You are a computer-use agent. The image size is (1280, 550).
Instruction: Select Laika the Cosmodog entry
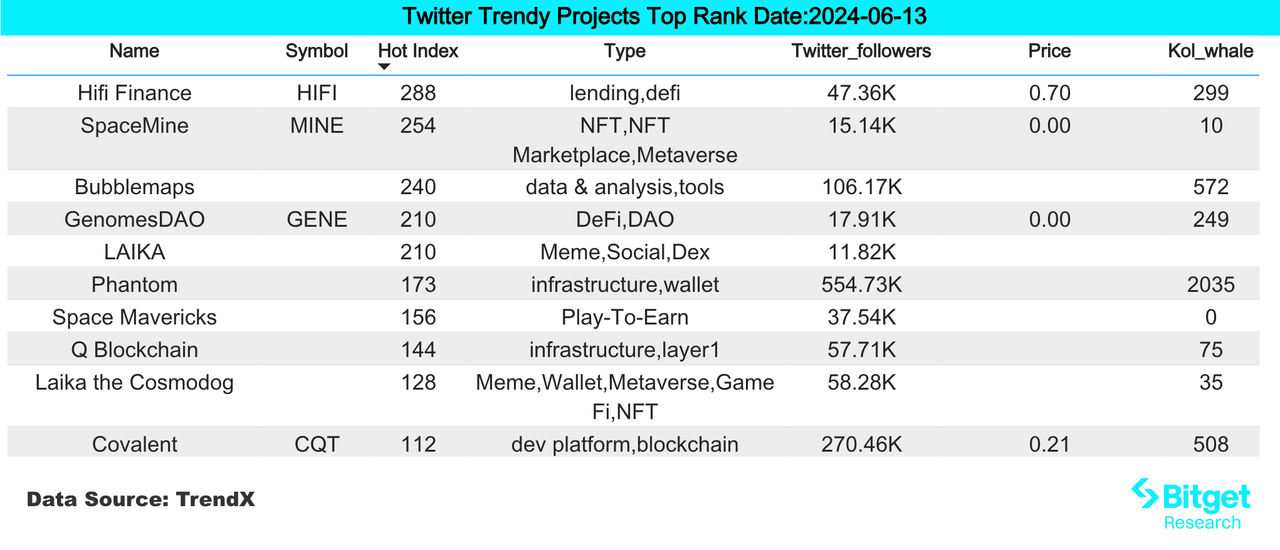click(134, 382)
